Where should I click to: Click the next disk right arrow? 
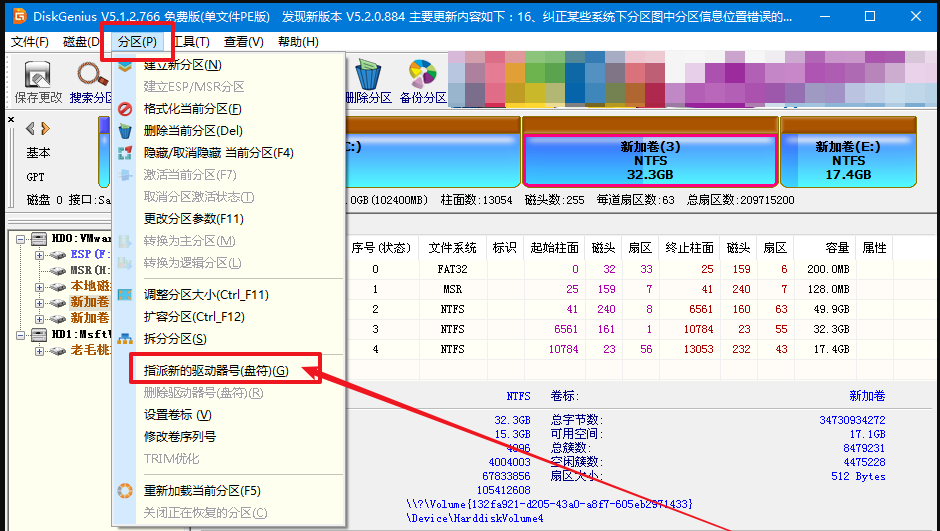coord(45,128)
